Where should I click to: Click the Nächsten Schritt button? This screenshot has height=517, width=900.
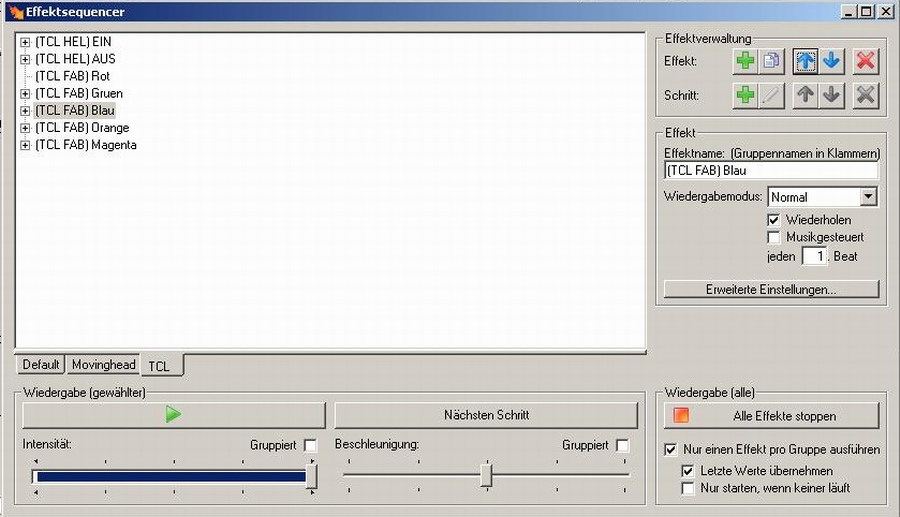coord(486,415)
